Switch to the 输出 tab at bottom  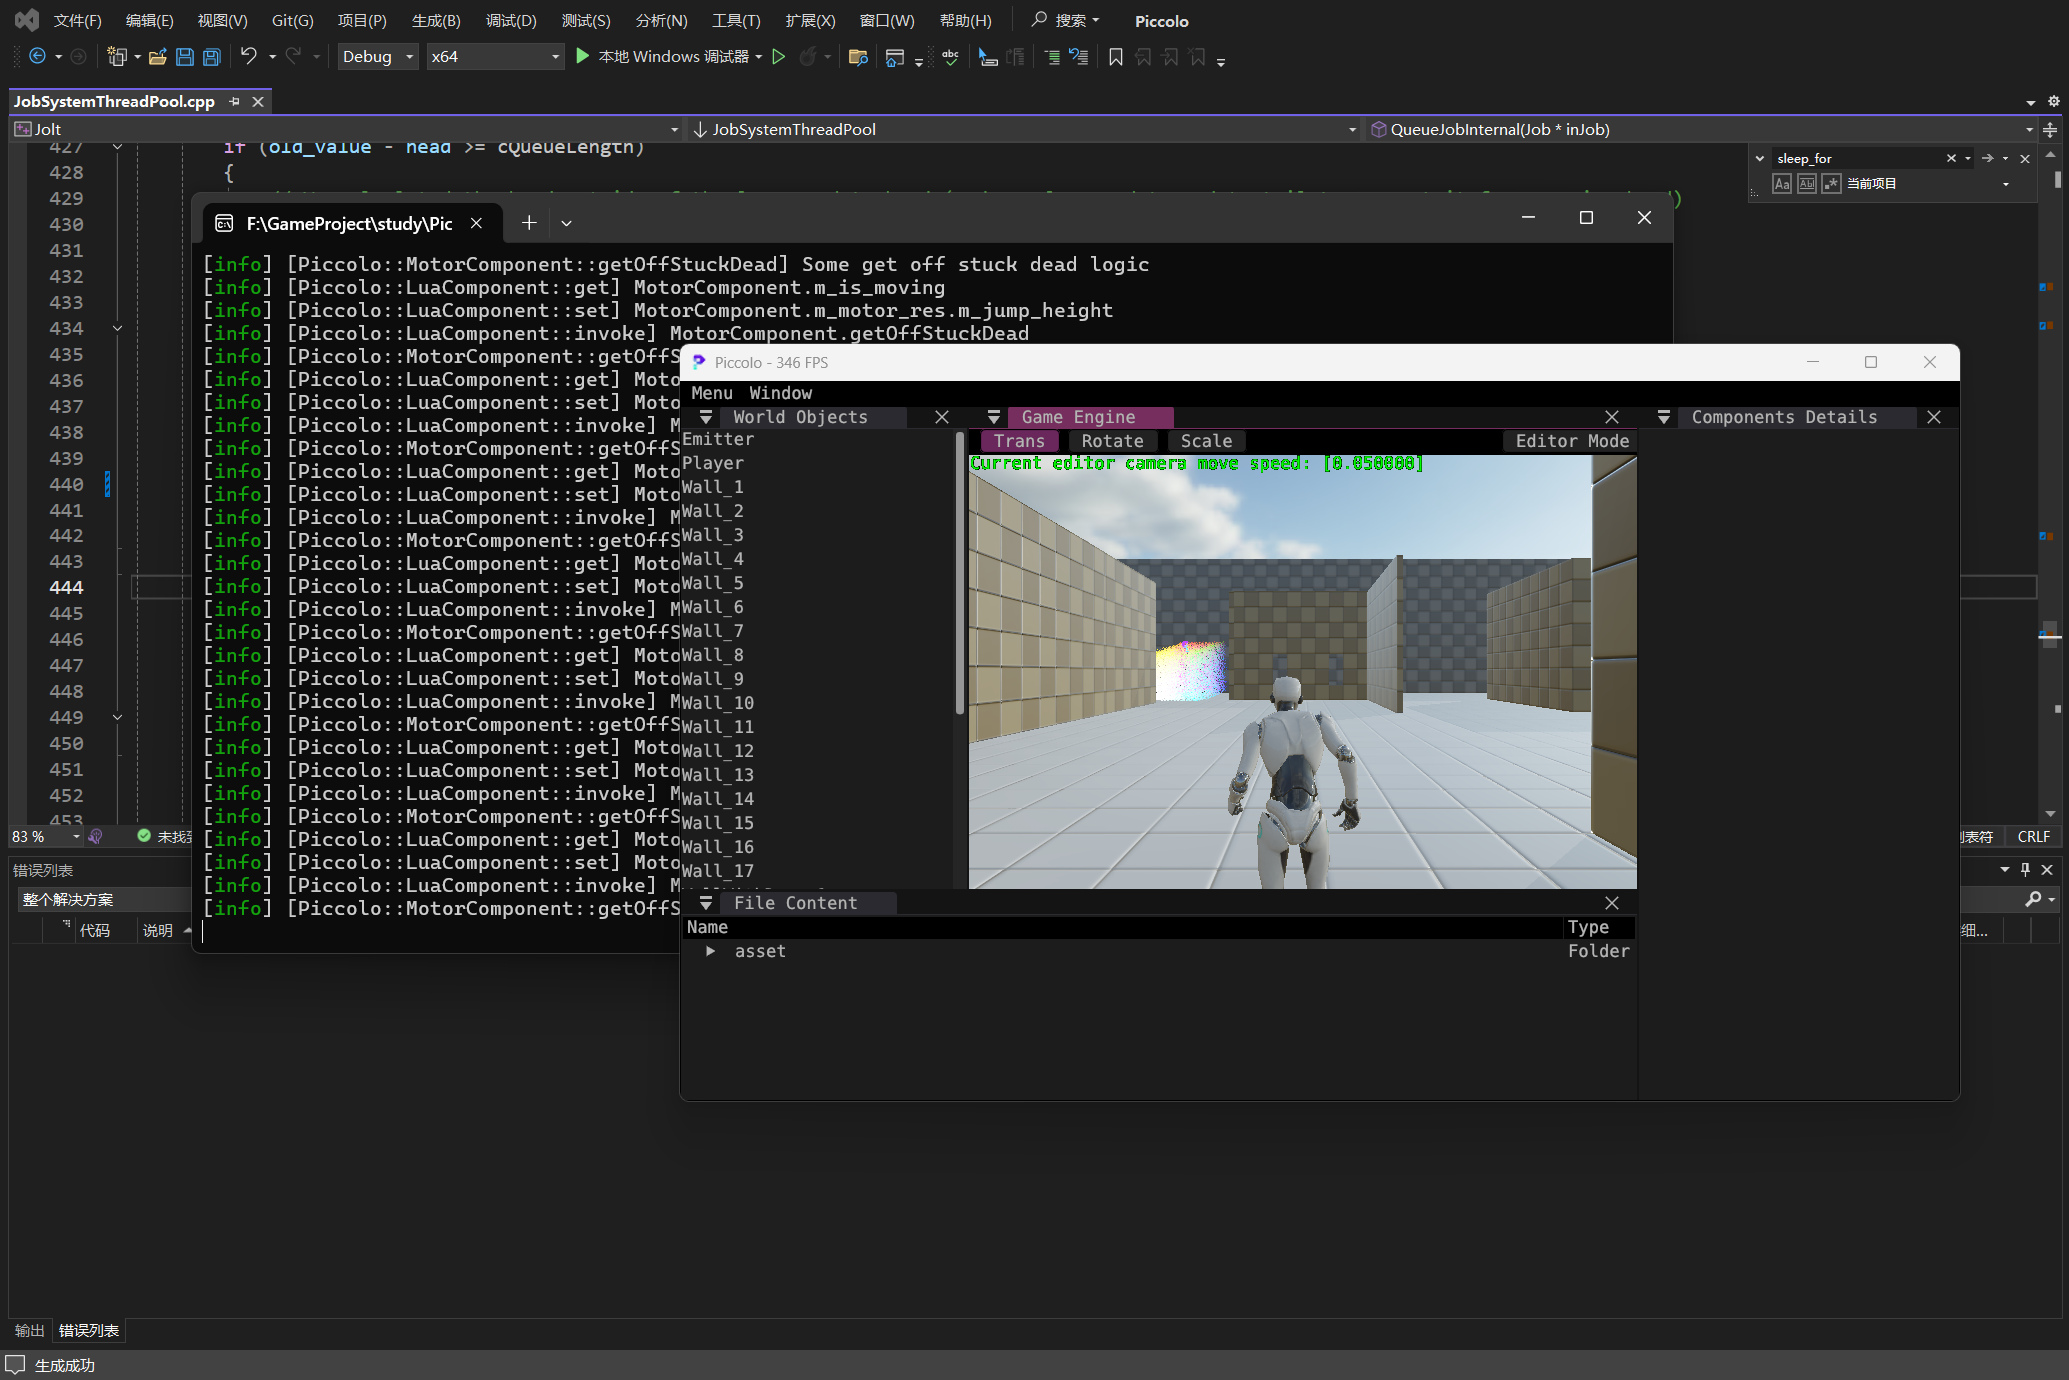29,1330
